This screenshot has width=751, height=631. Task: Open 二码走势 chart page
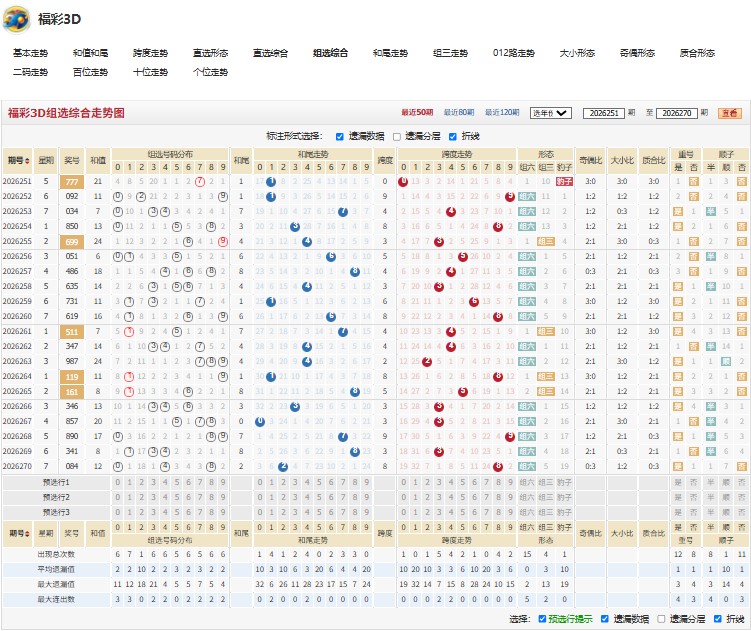coord(31,72)
